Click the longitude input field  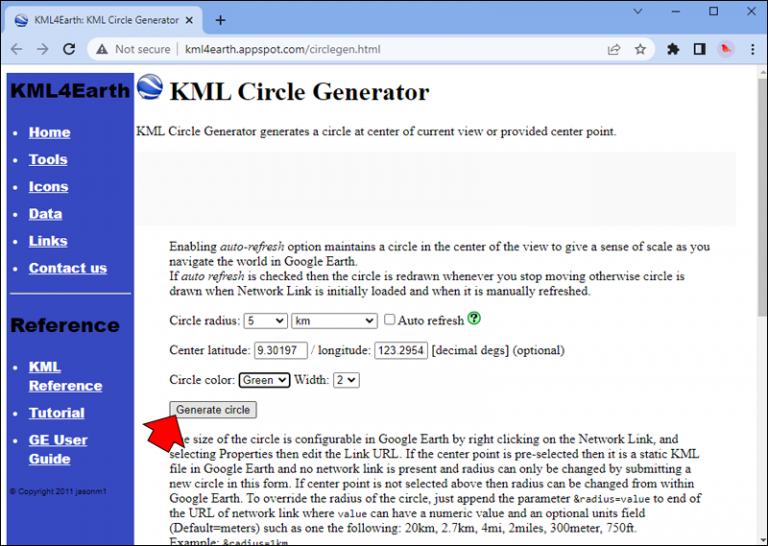pyautogui.click(x=401, y=351)
